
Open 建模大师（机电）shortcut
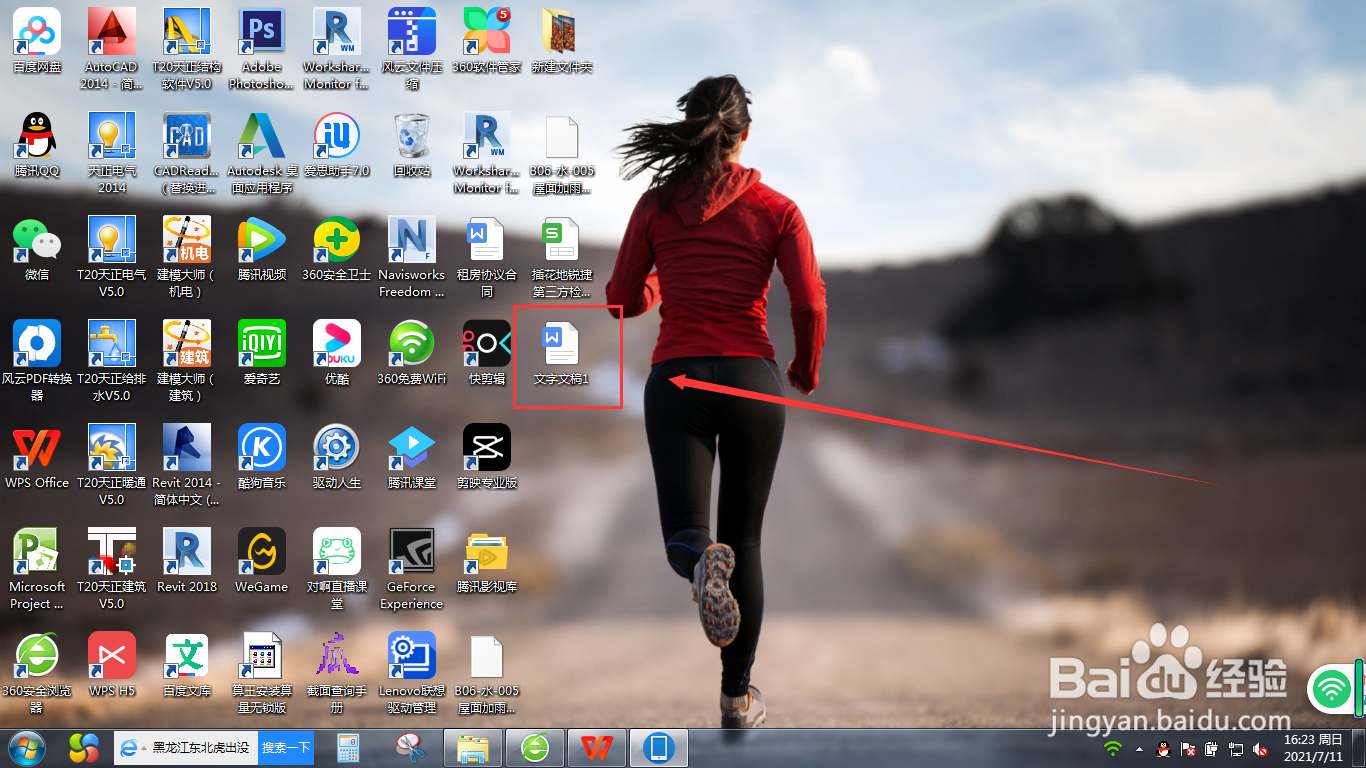[x=187, y=257]
